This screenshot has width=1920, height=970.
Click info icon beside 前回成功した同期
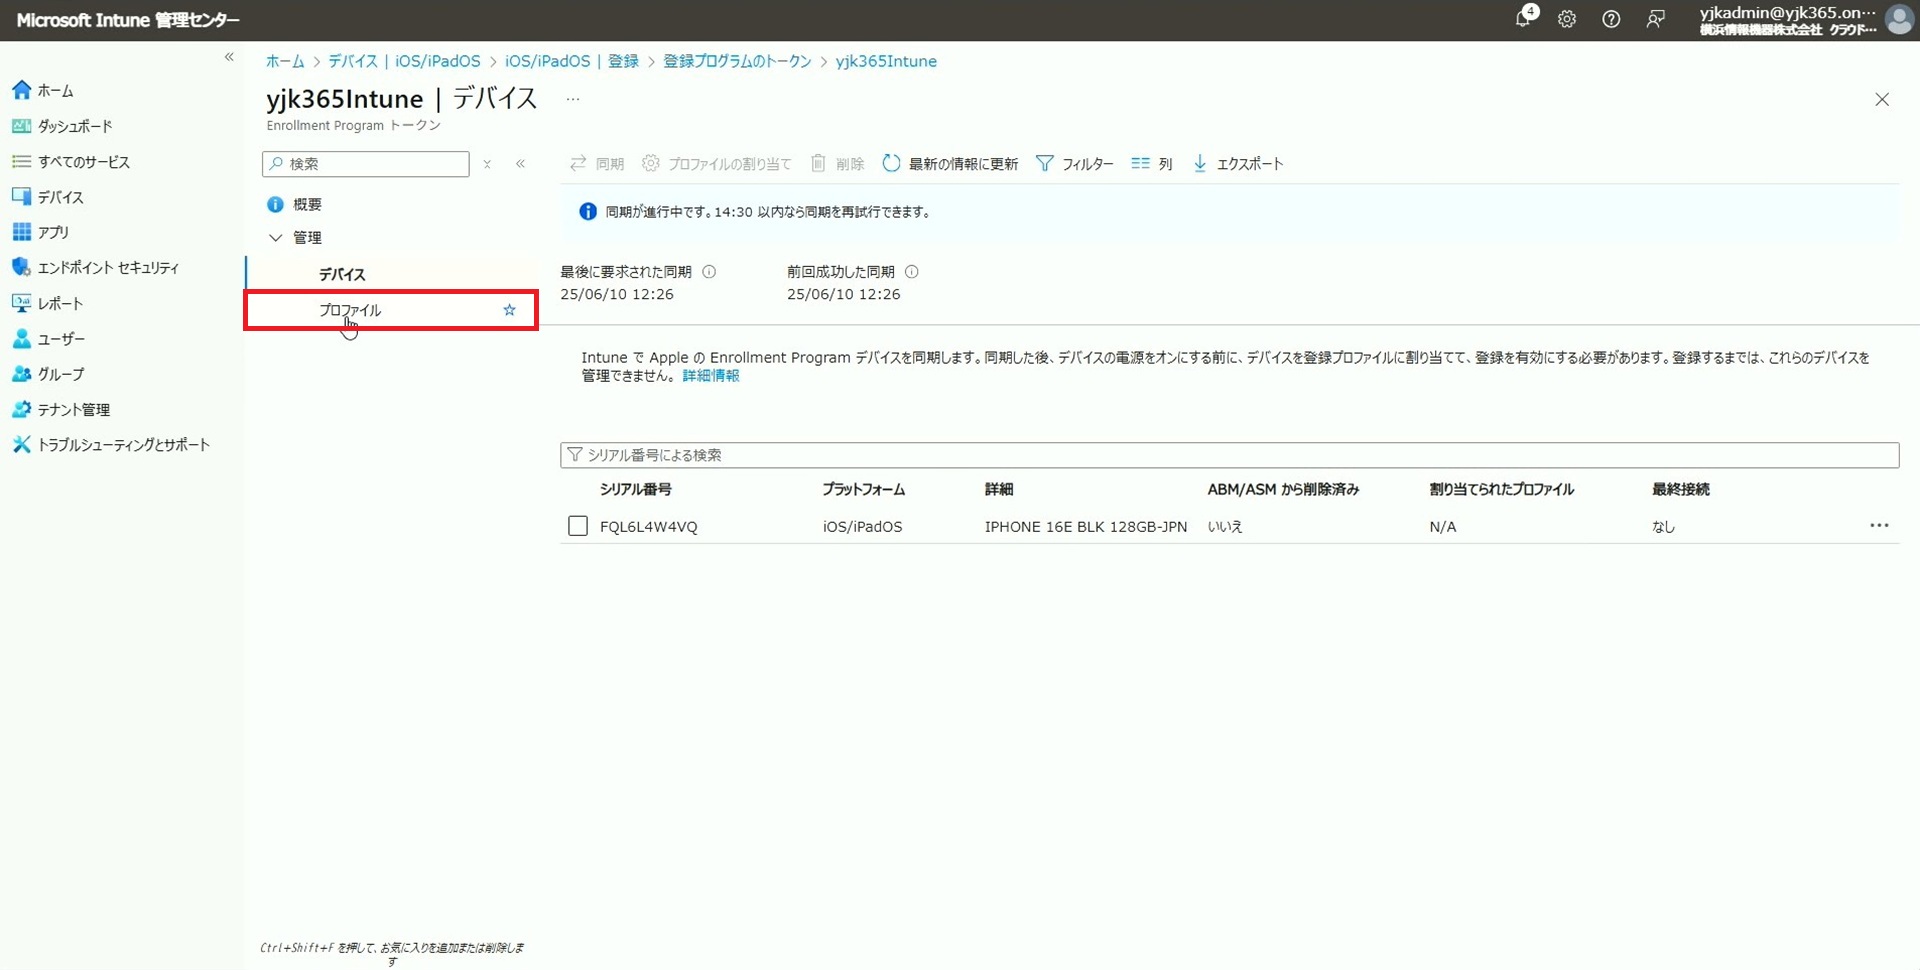911,272
